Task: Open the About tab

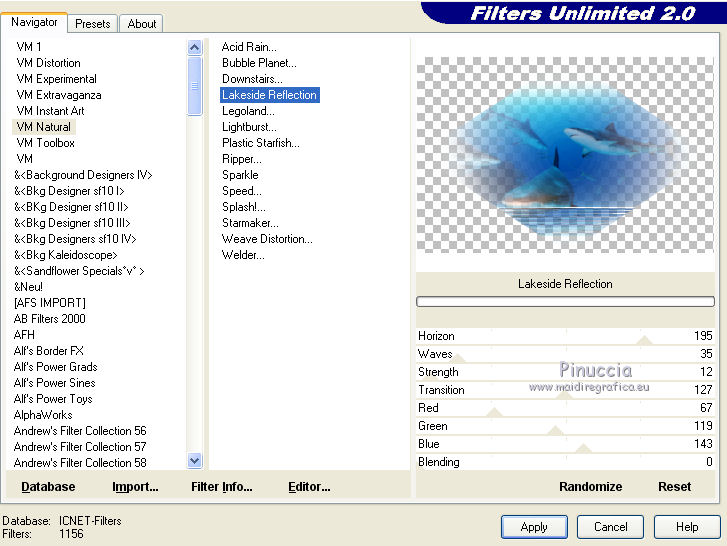Action: (141, 24)
